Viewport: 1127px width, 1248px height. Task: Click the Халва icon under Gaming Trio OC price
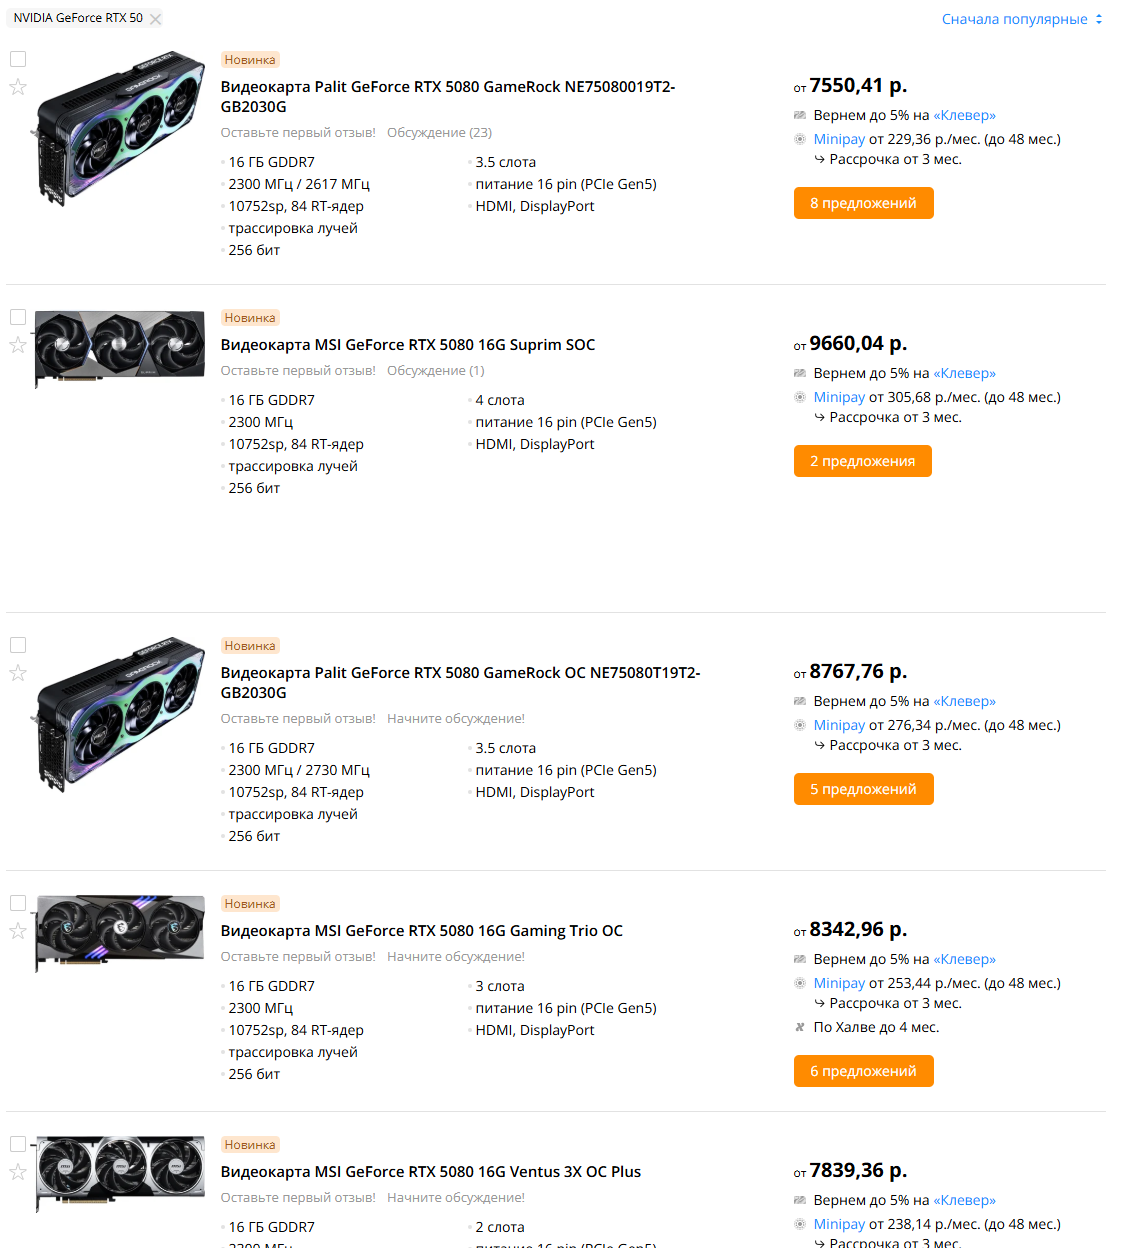click(800, 1028)
